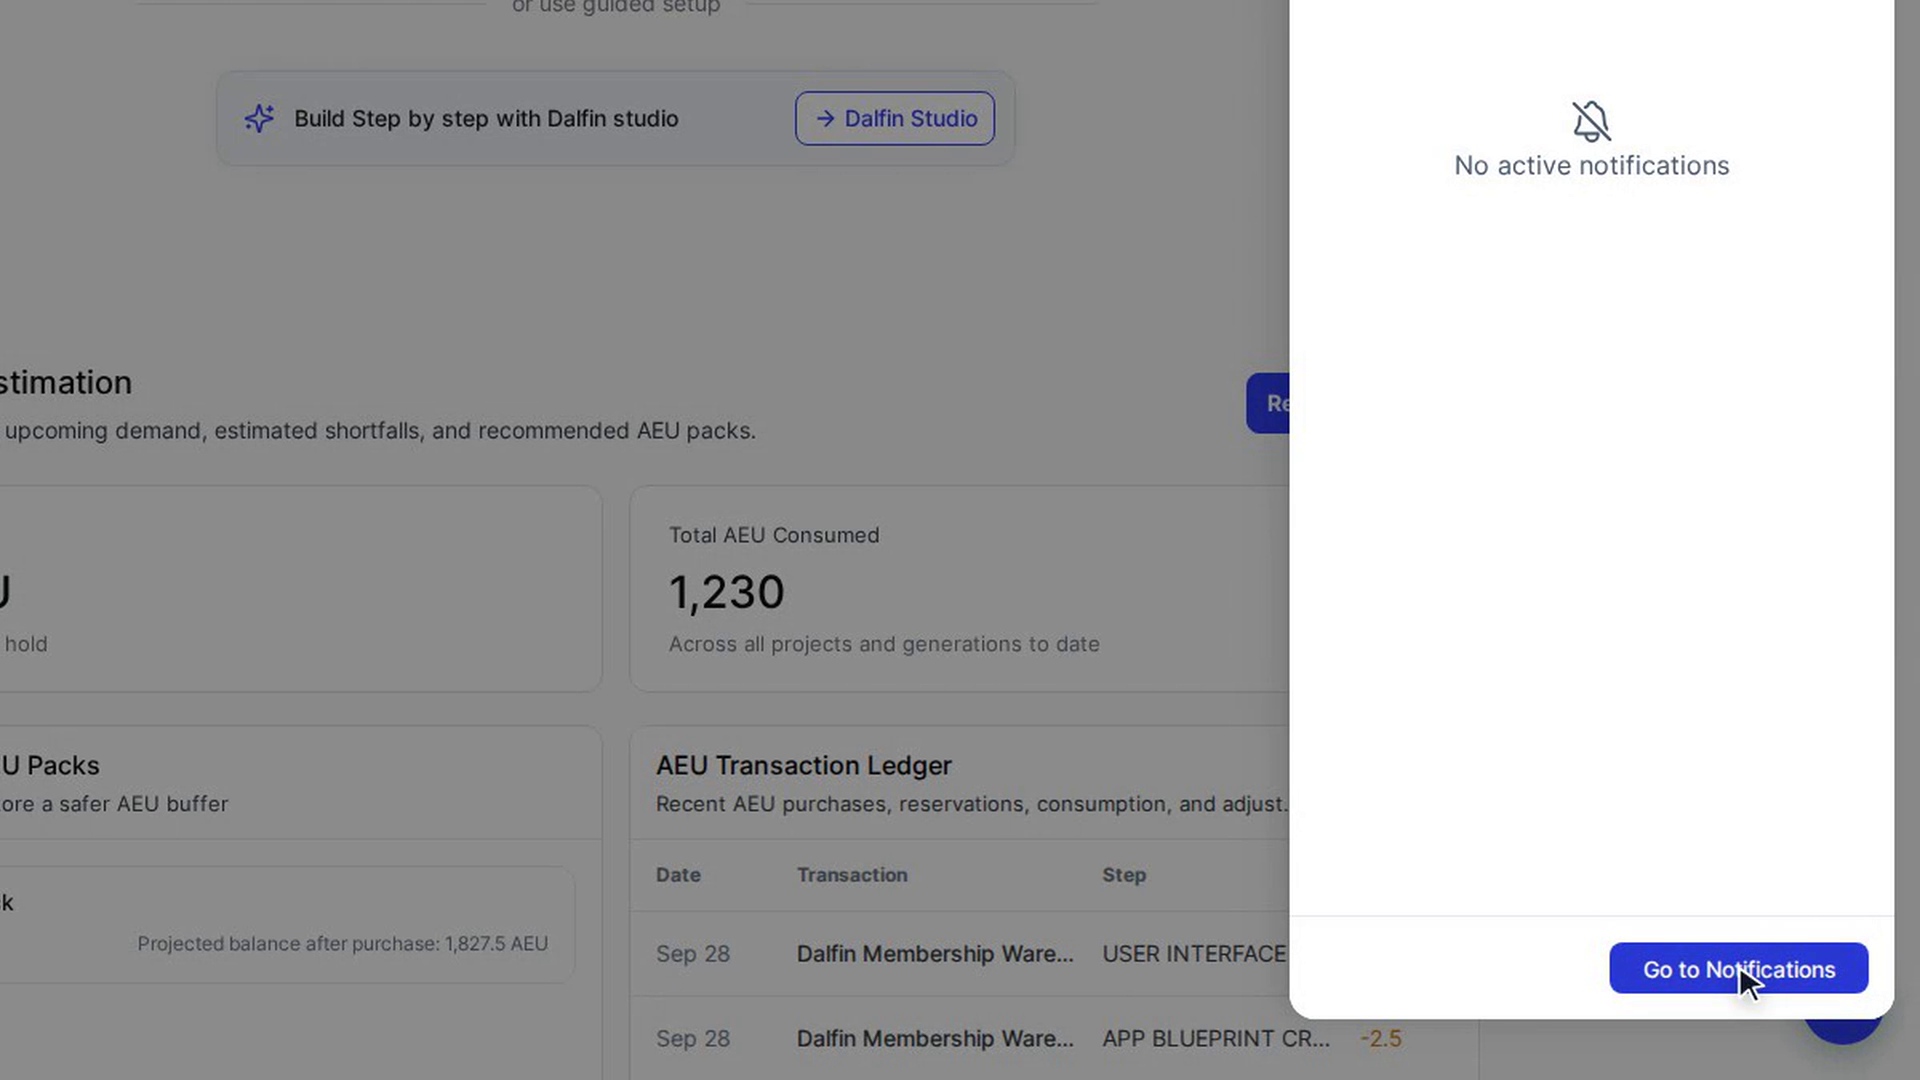
Task: Click first Dalfin Membership Ware... transaction
Action: click(935, 954)
